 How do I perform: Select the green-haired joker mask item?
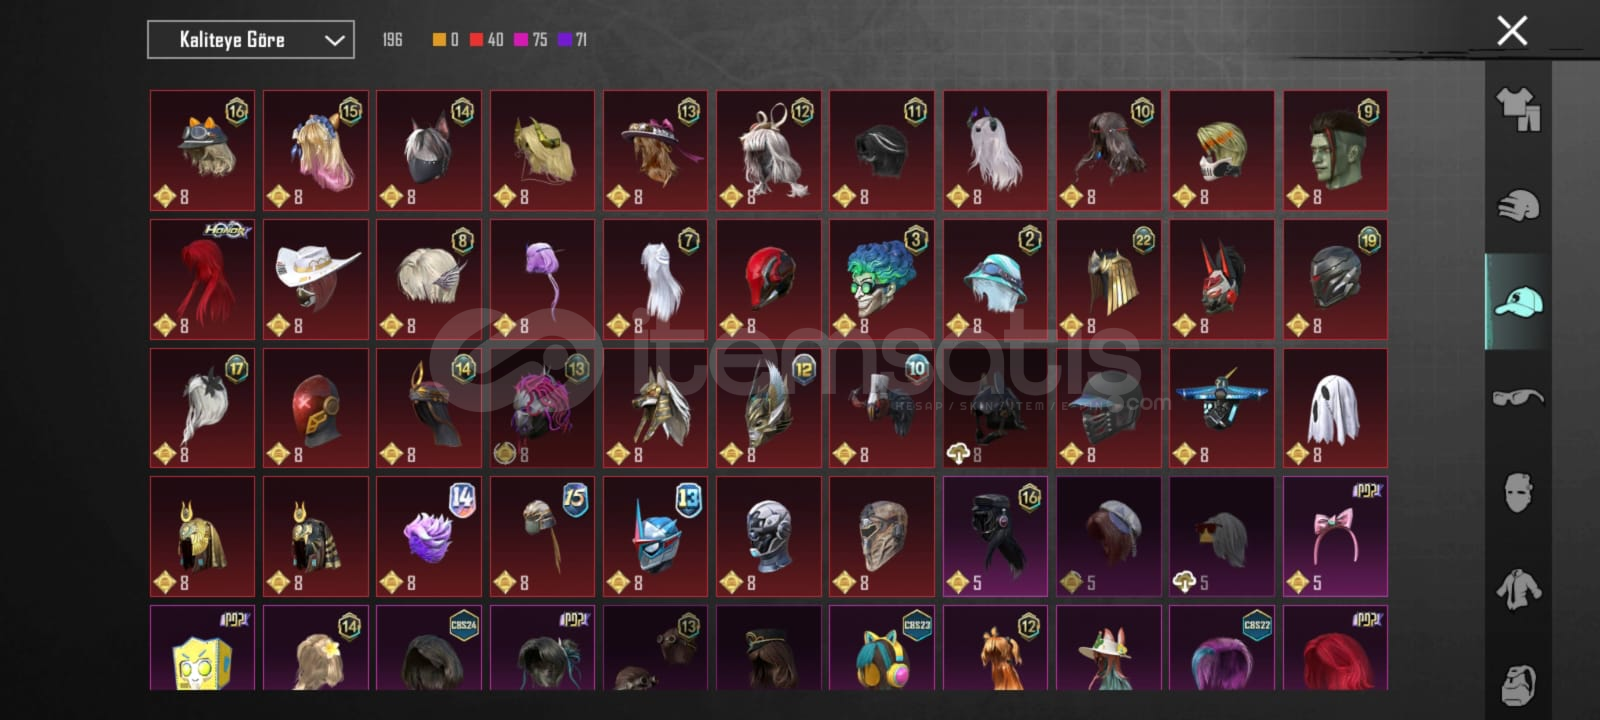[882, 279]
